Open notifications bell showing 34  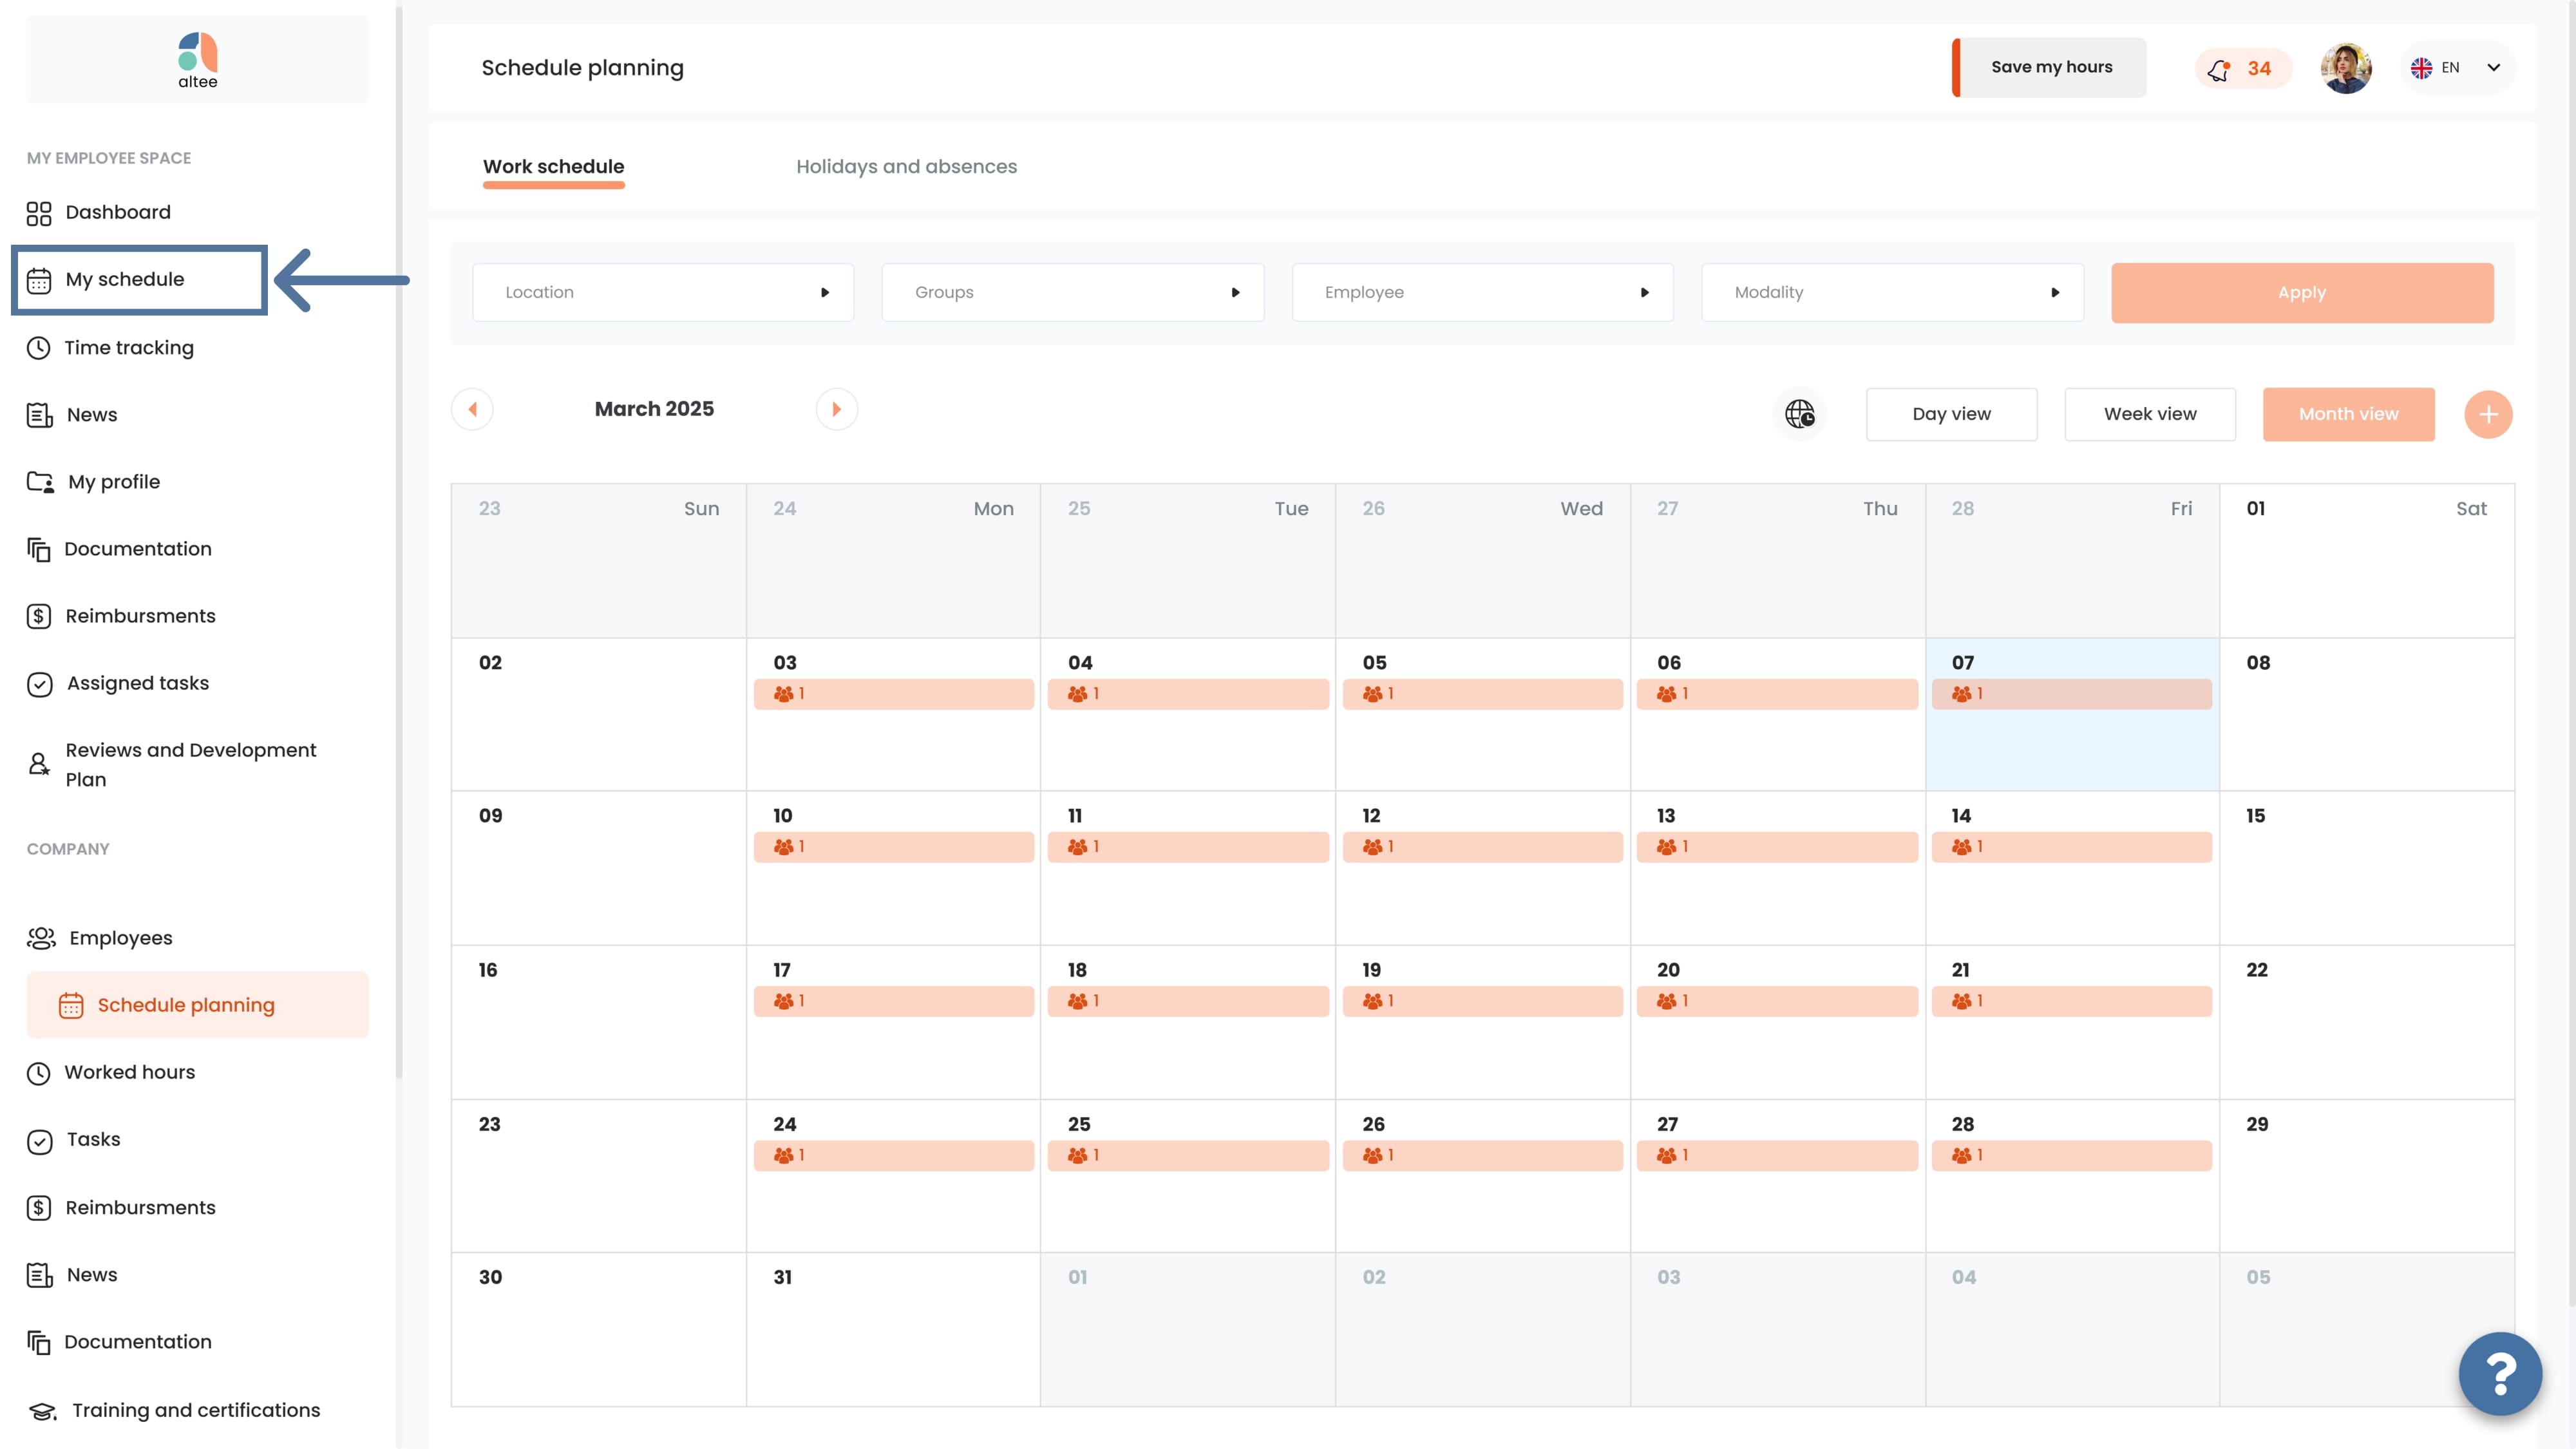(x=2242, y=68)
